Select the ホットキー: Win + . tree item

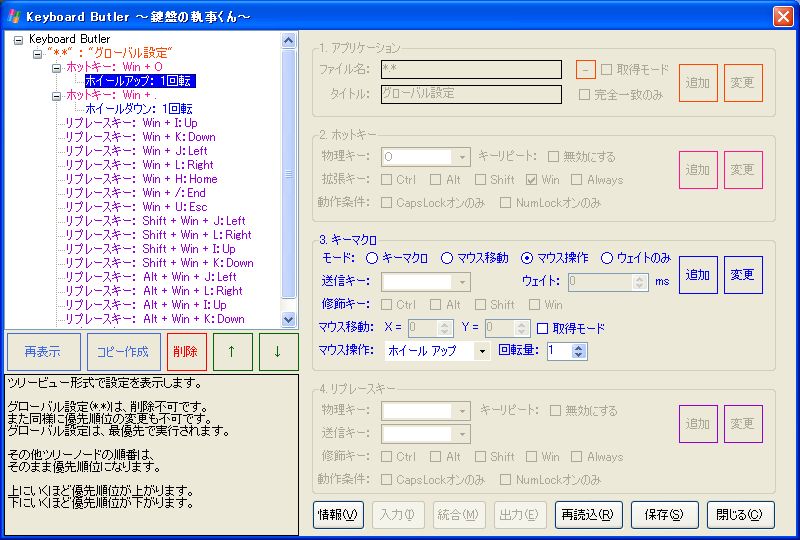(111, 95)
